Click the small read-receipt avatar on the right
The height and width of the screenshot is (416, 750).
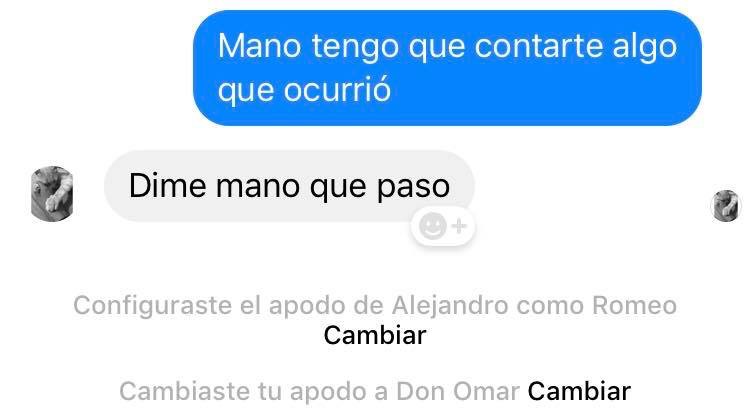click(726, 206)
